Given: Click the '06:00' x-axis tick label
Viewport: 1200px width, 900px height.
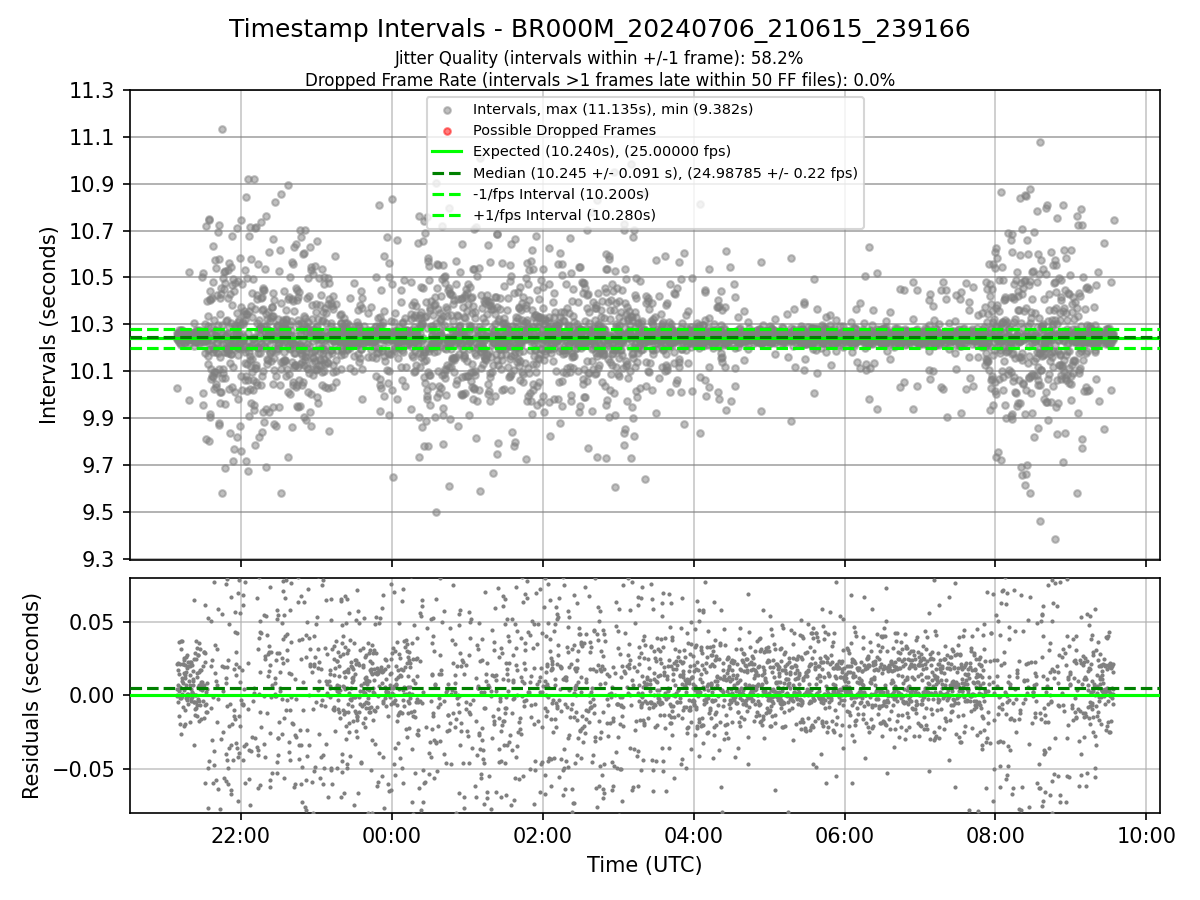Looking at the screenshot, I should pyautogui.click(x=844, y=835).
